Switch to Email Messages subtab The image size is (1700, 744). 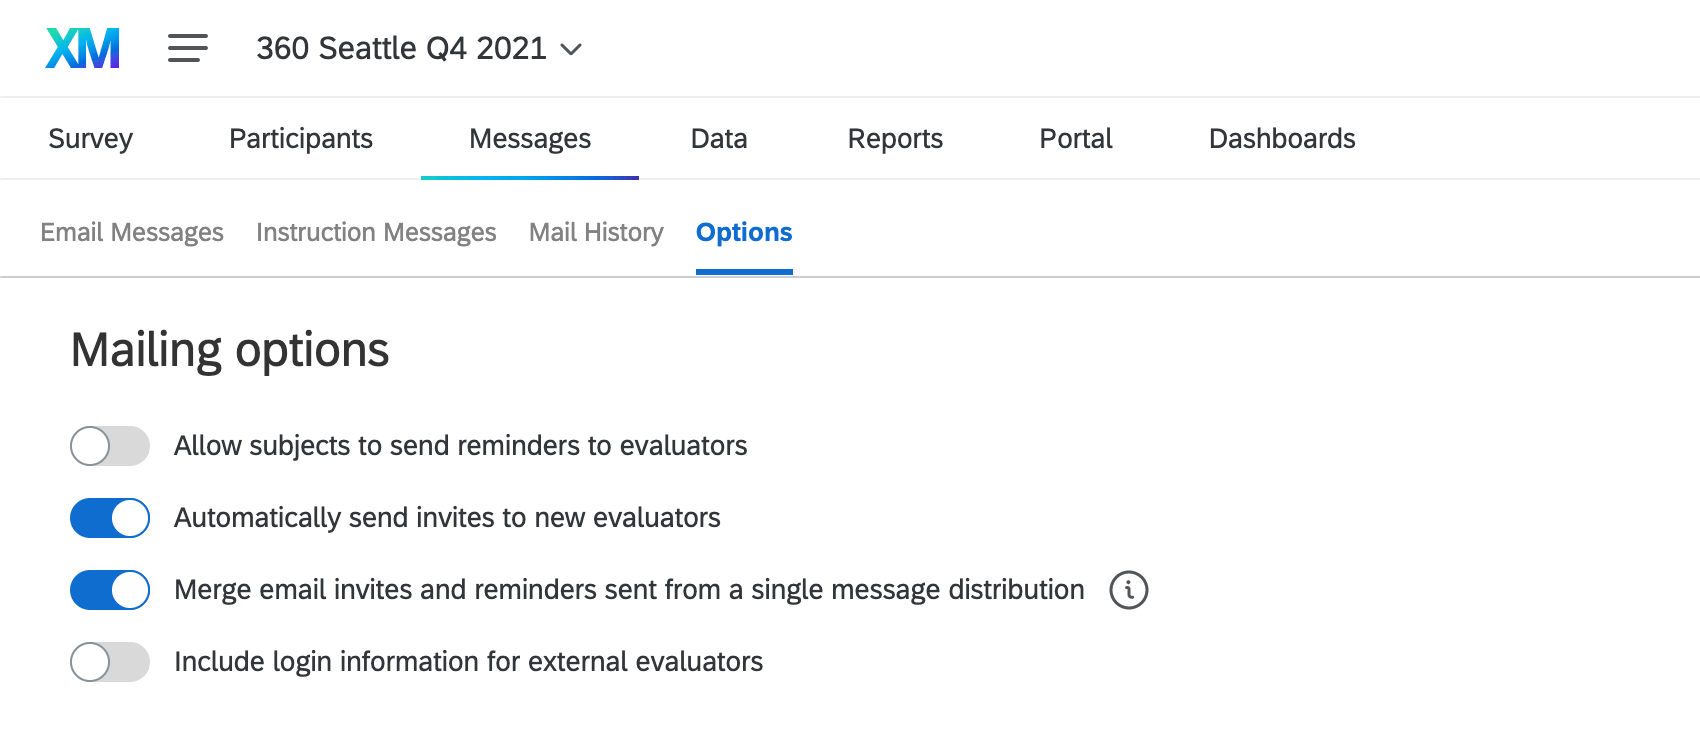point(132,232)
